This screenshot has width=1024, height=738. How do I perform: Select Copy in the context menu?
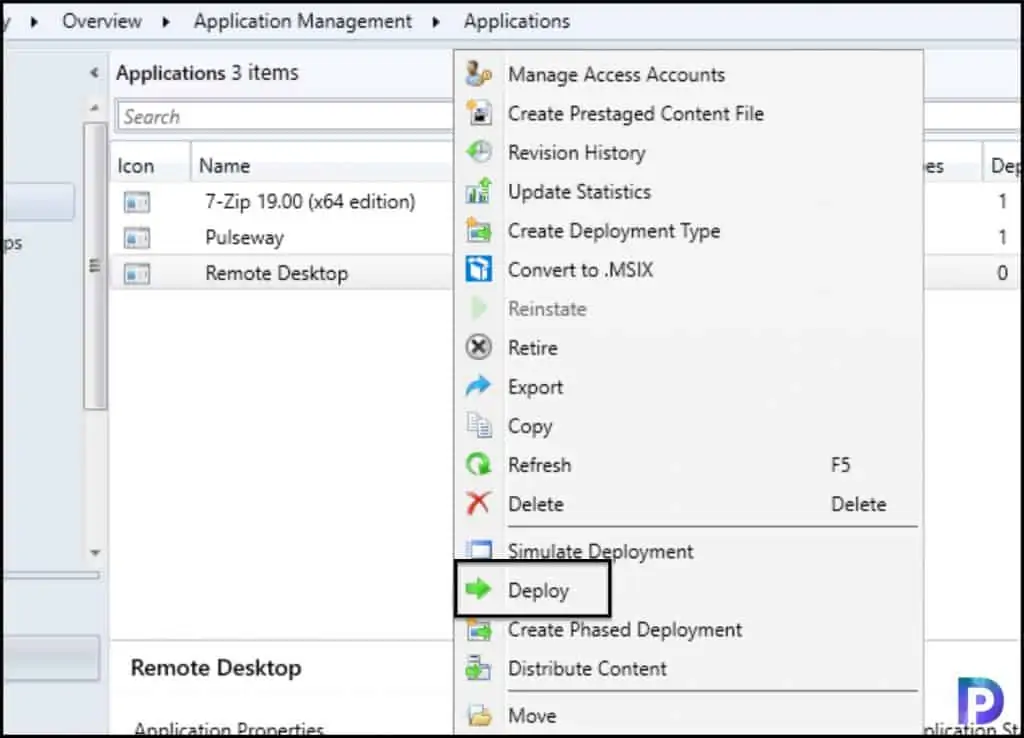coord(689,426)
